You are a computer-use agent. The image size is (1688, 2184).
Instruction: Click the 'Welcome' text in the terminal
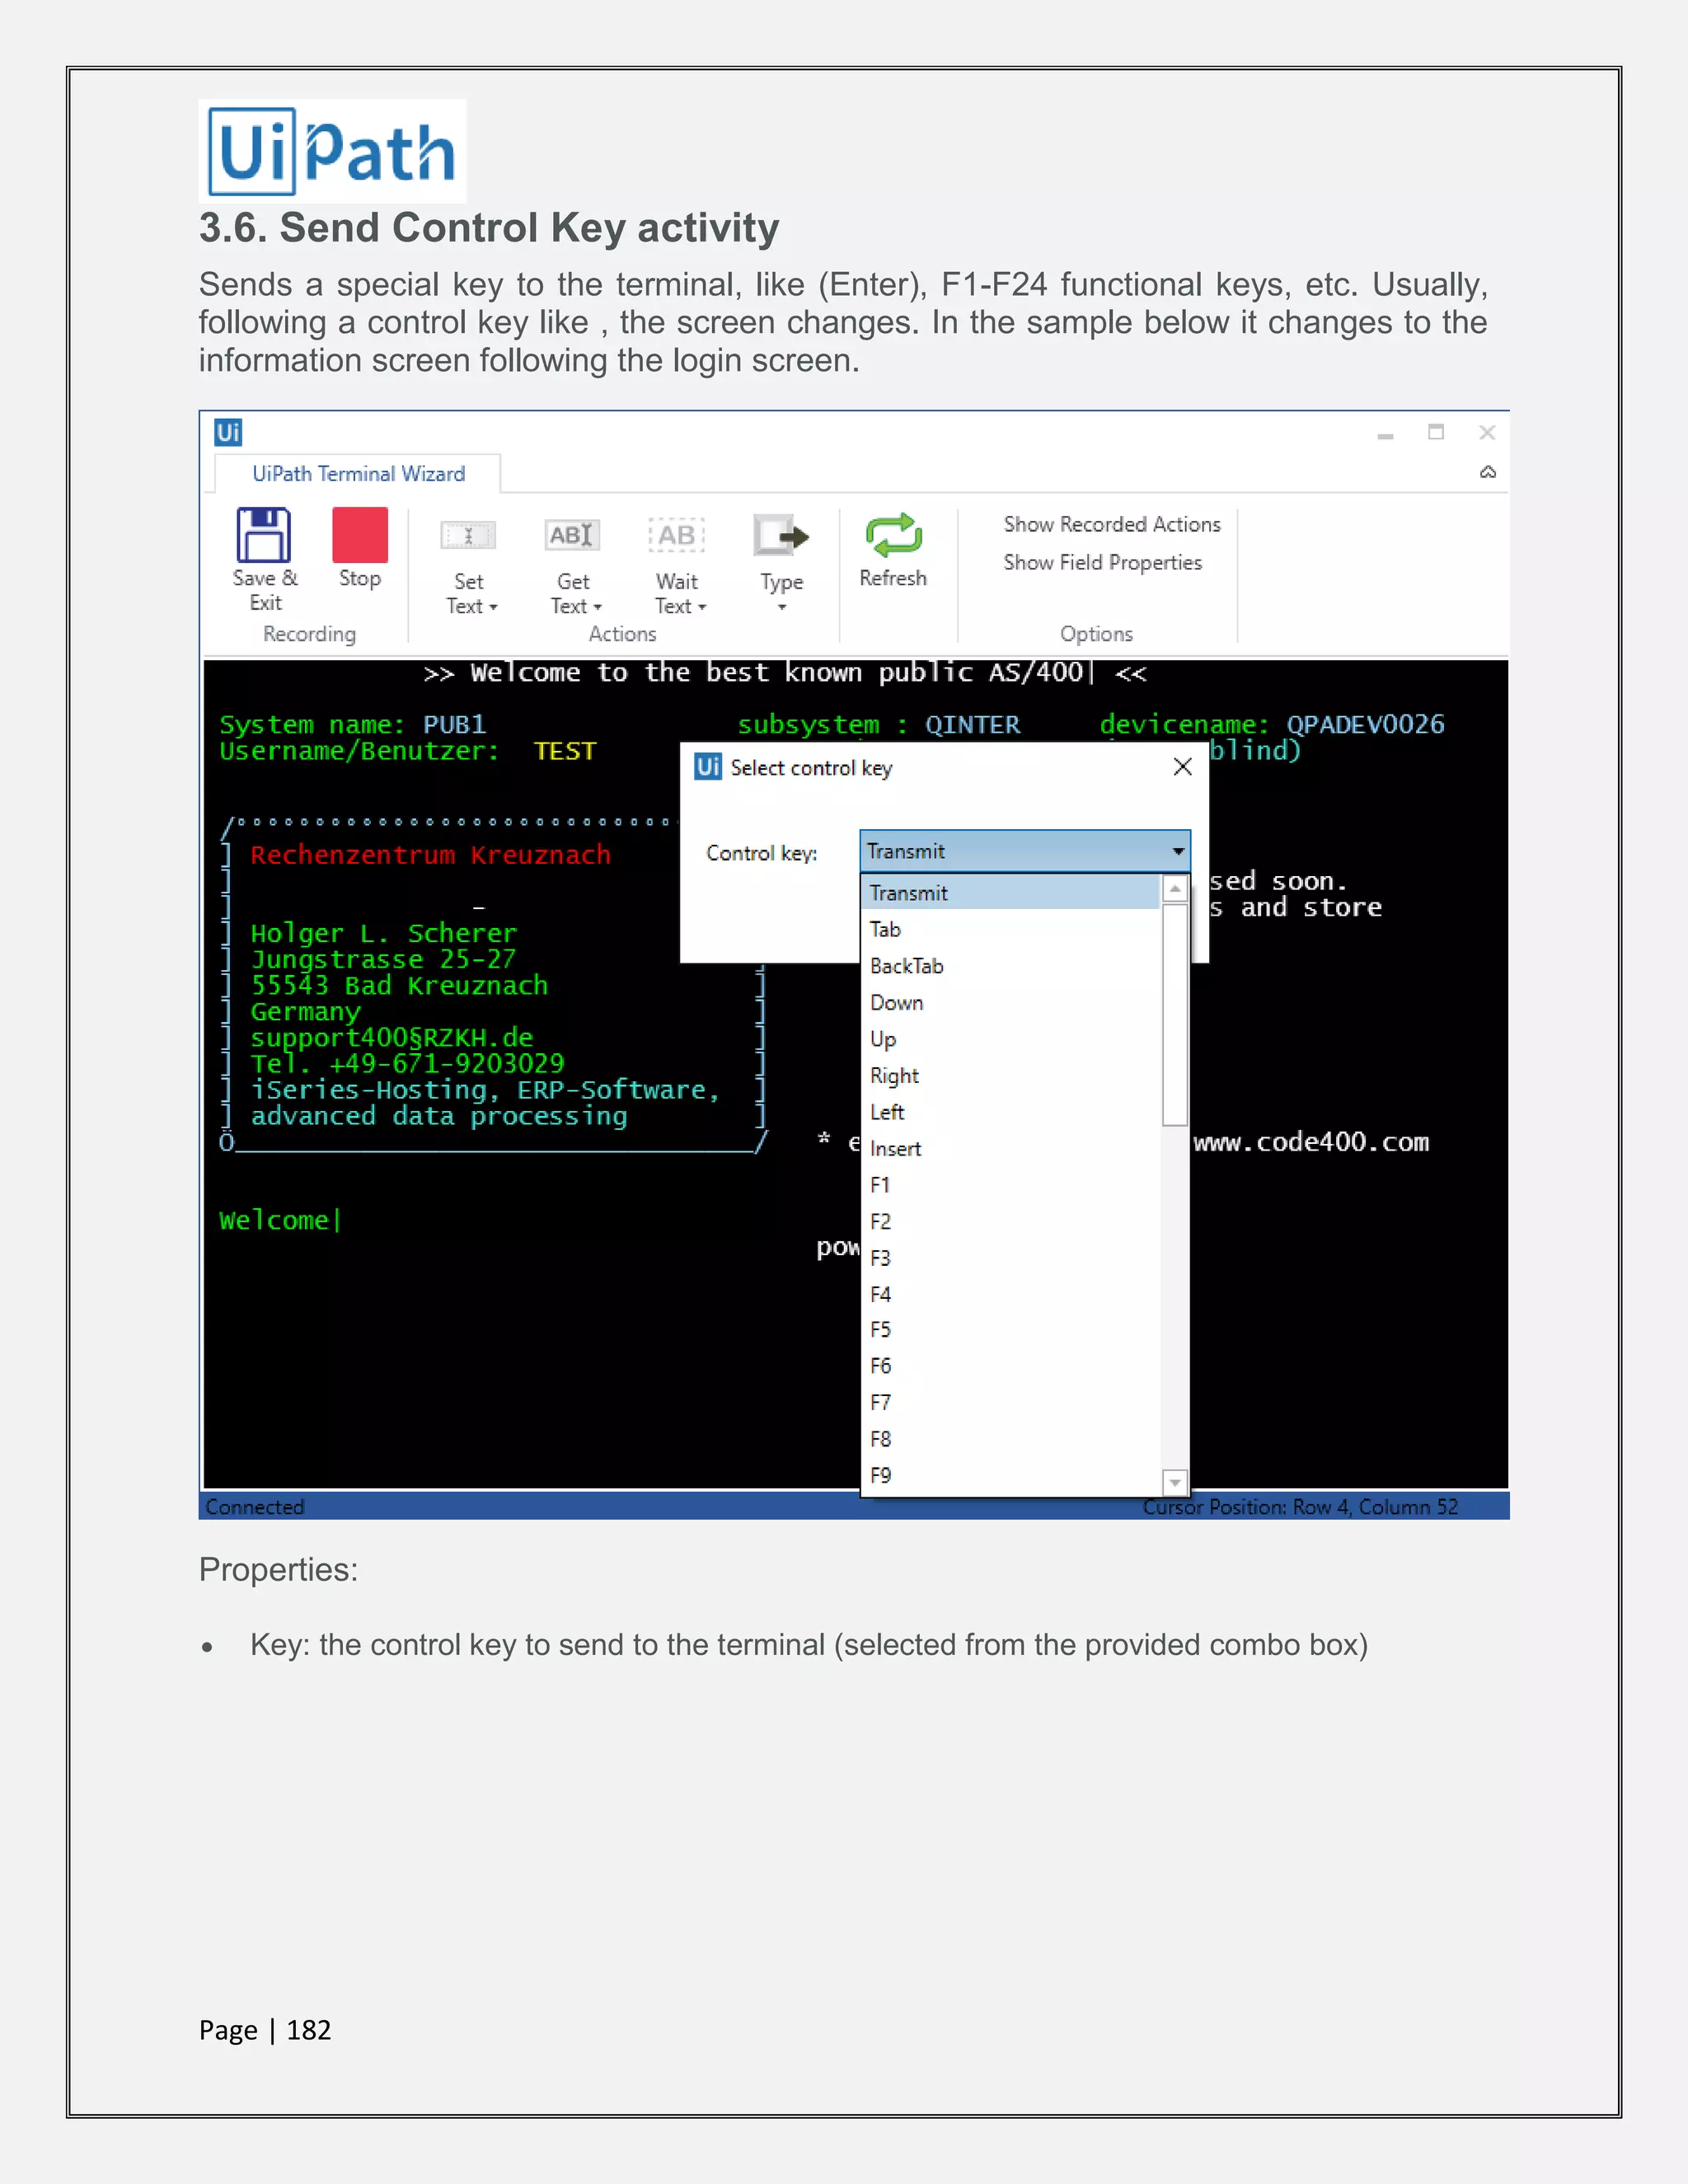pyautogui.click(x=274, y=1220)
